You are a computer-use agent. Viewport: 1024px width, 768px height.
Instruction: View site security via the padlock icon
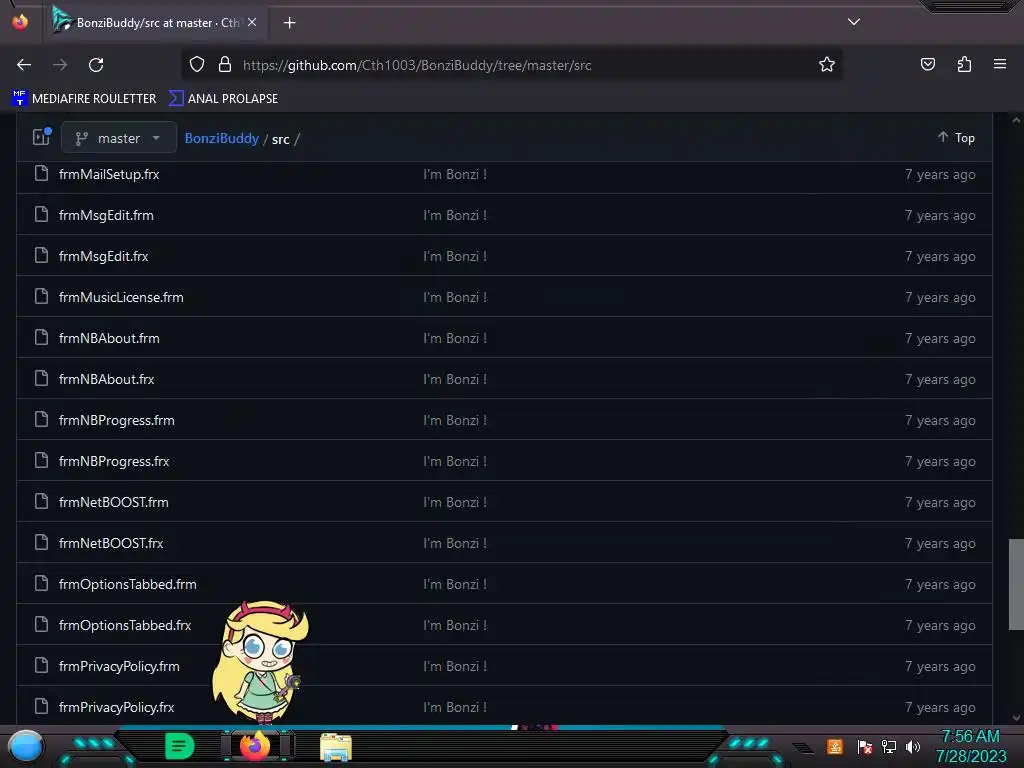225,65
